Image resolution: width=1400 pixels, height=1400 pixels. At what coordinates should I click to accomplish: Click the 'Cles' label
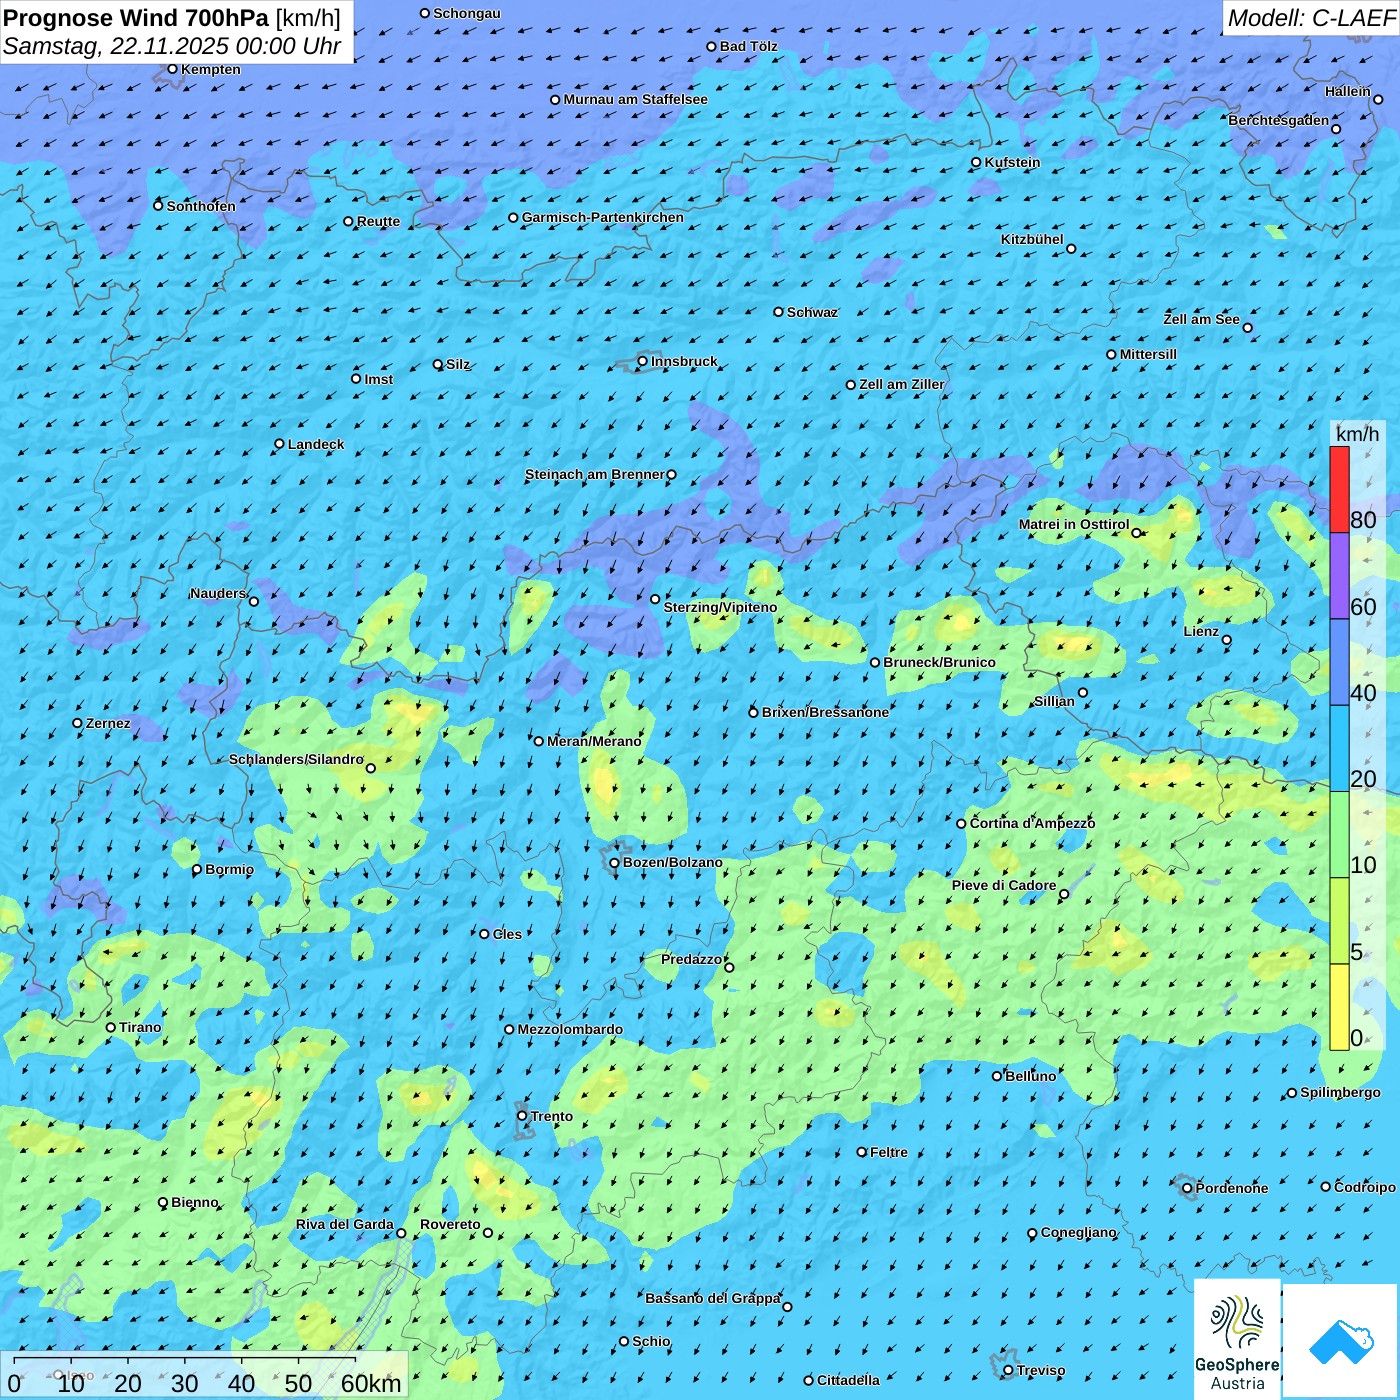coord(507,934)
